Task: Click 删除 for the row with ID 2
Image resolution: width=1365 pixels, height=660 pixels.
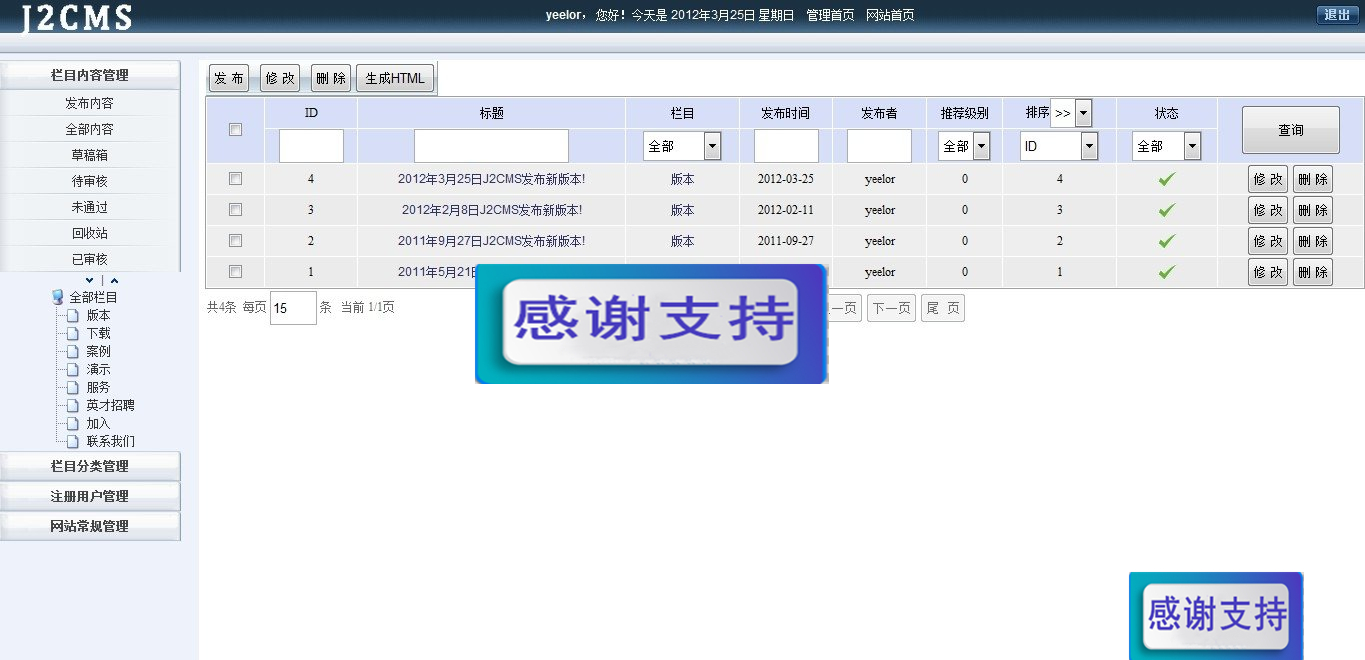Action: pyautogui.click(x=1313, y=241)
